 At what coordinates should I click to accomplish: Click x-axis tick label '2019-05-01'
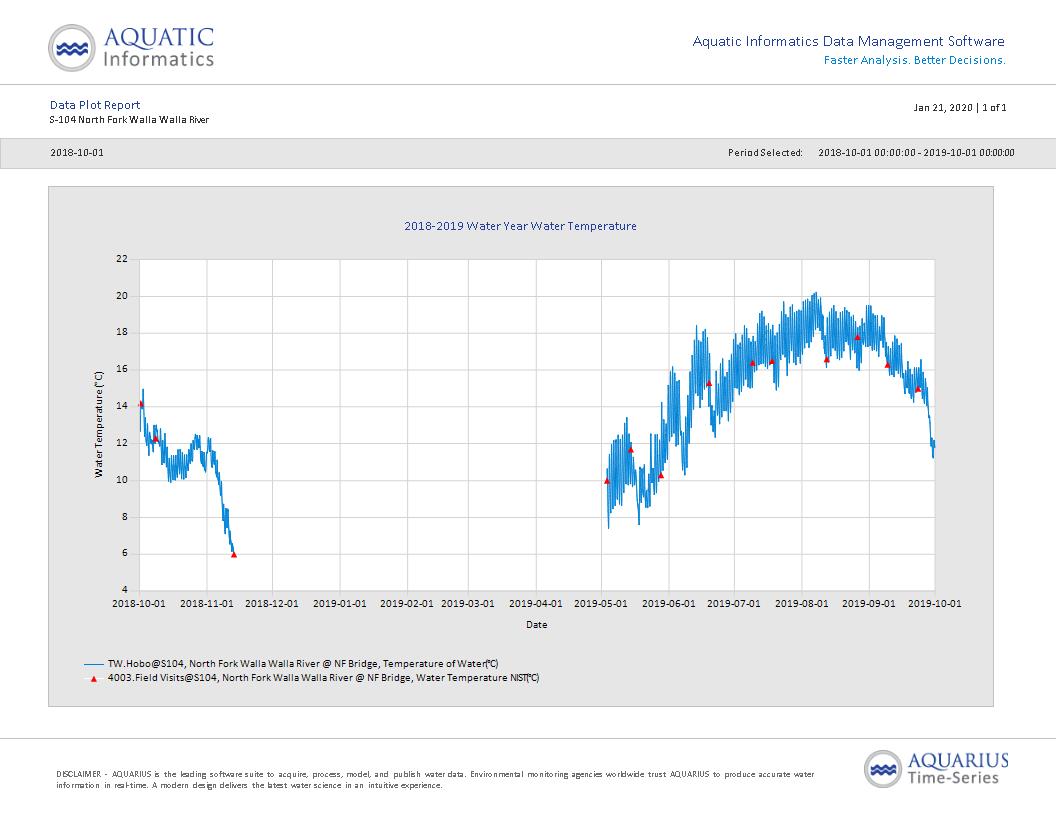[601, 603]
